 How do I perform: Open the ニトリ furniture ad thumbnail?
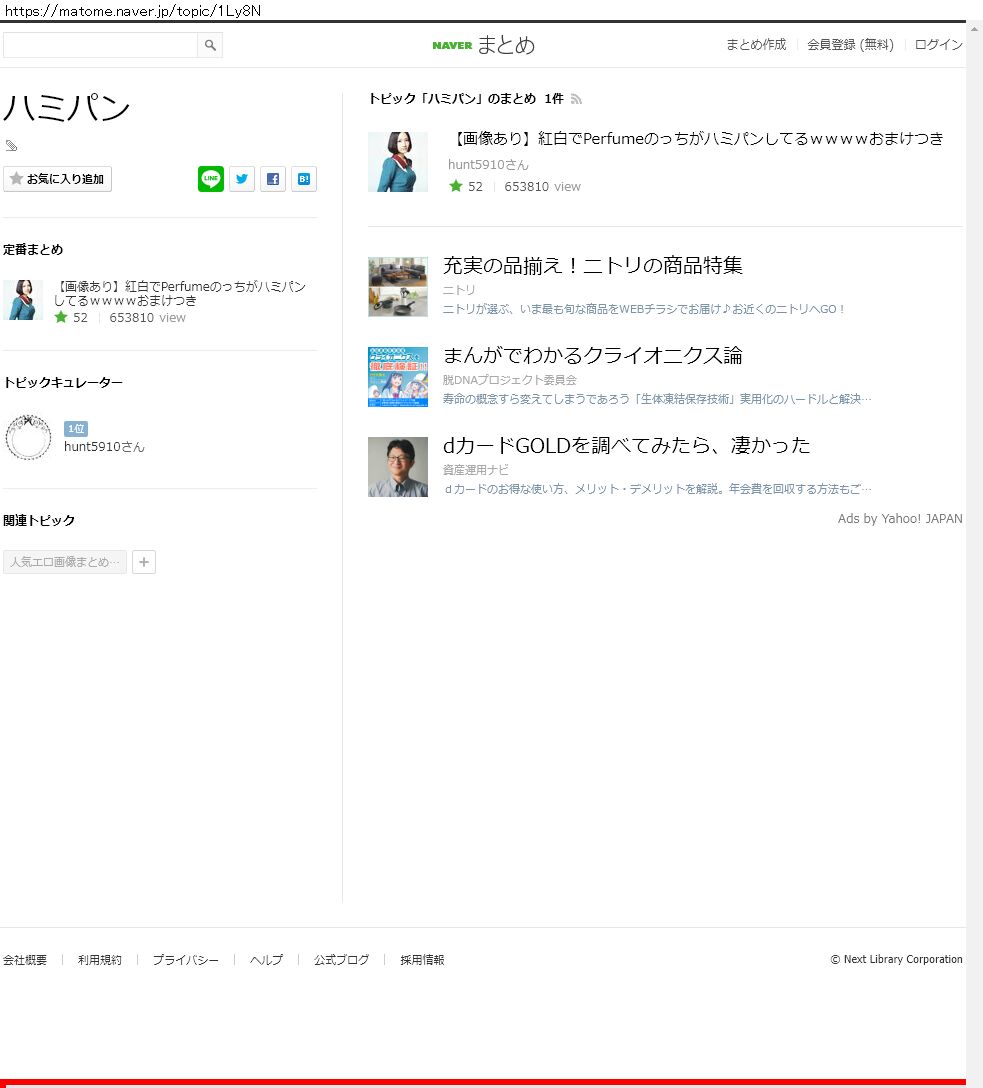[398, 287]
